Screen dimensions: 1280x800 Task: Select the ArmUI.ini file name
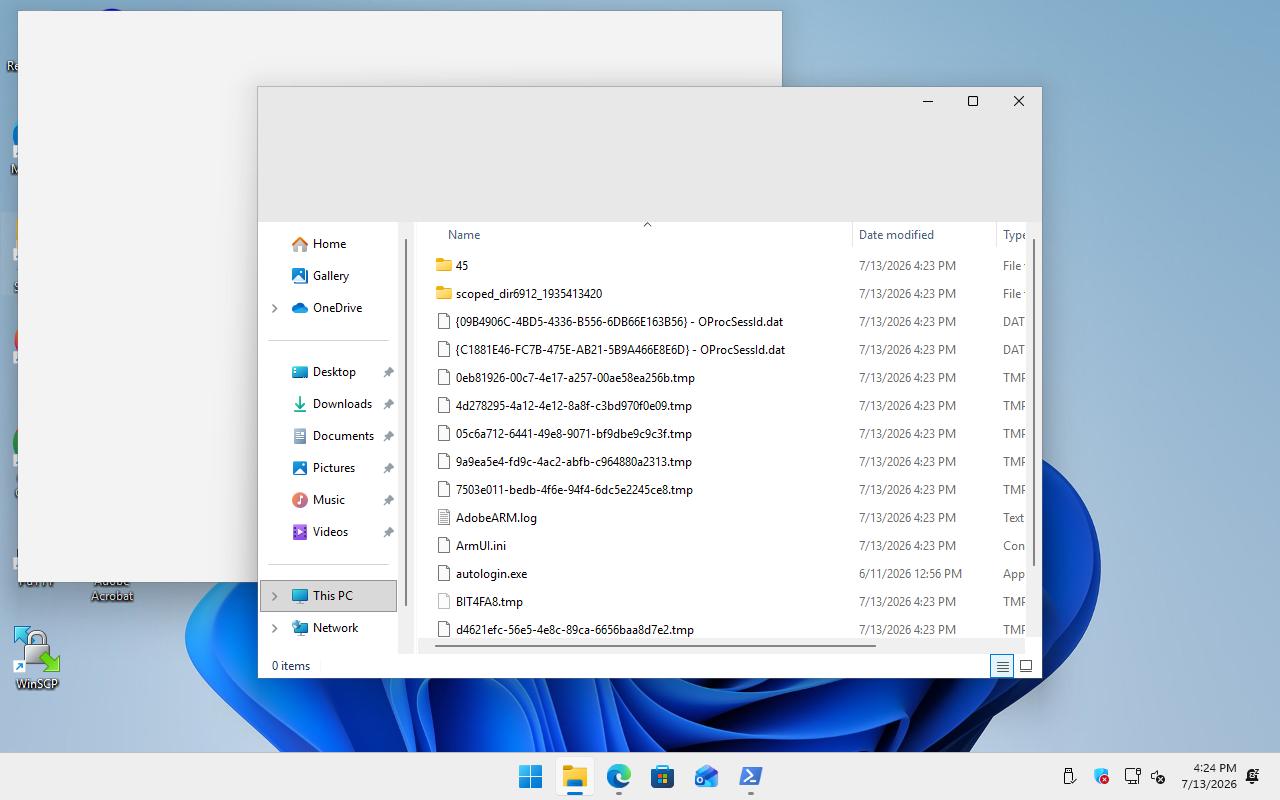(481, 545)
